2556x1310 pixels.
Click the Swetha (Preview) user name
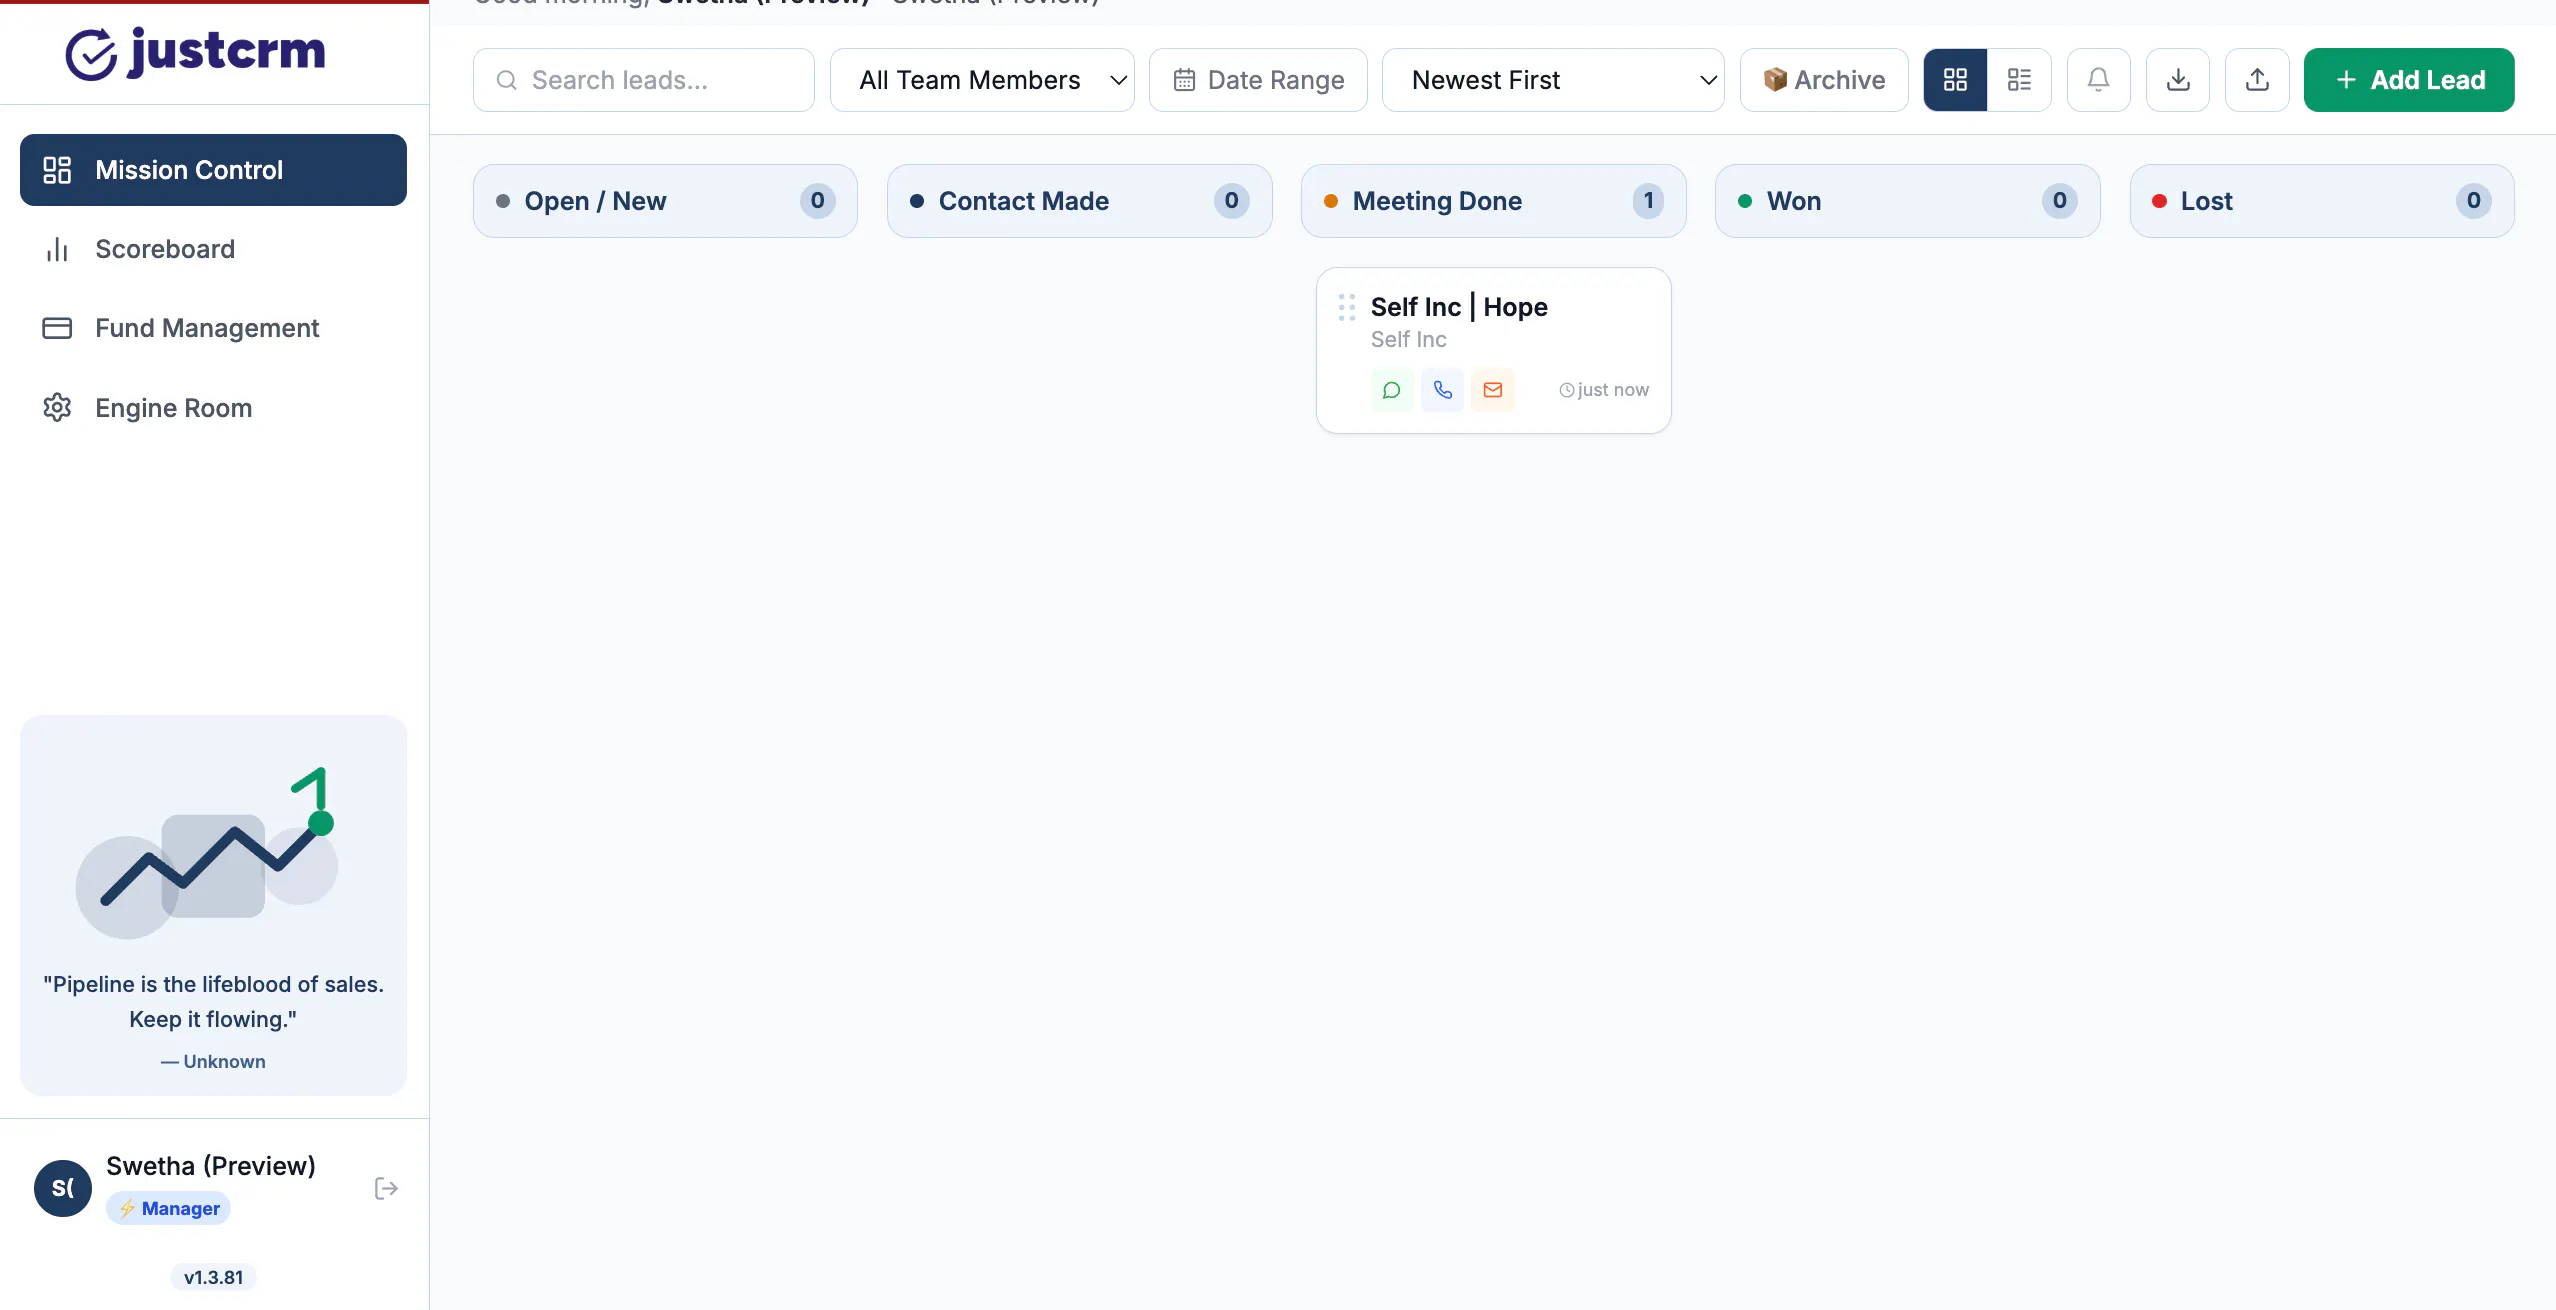pos(211,1166)
